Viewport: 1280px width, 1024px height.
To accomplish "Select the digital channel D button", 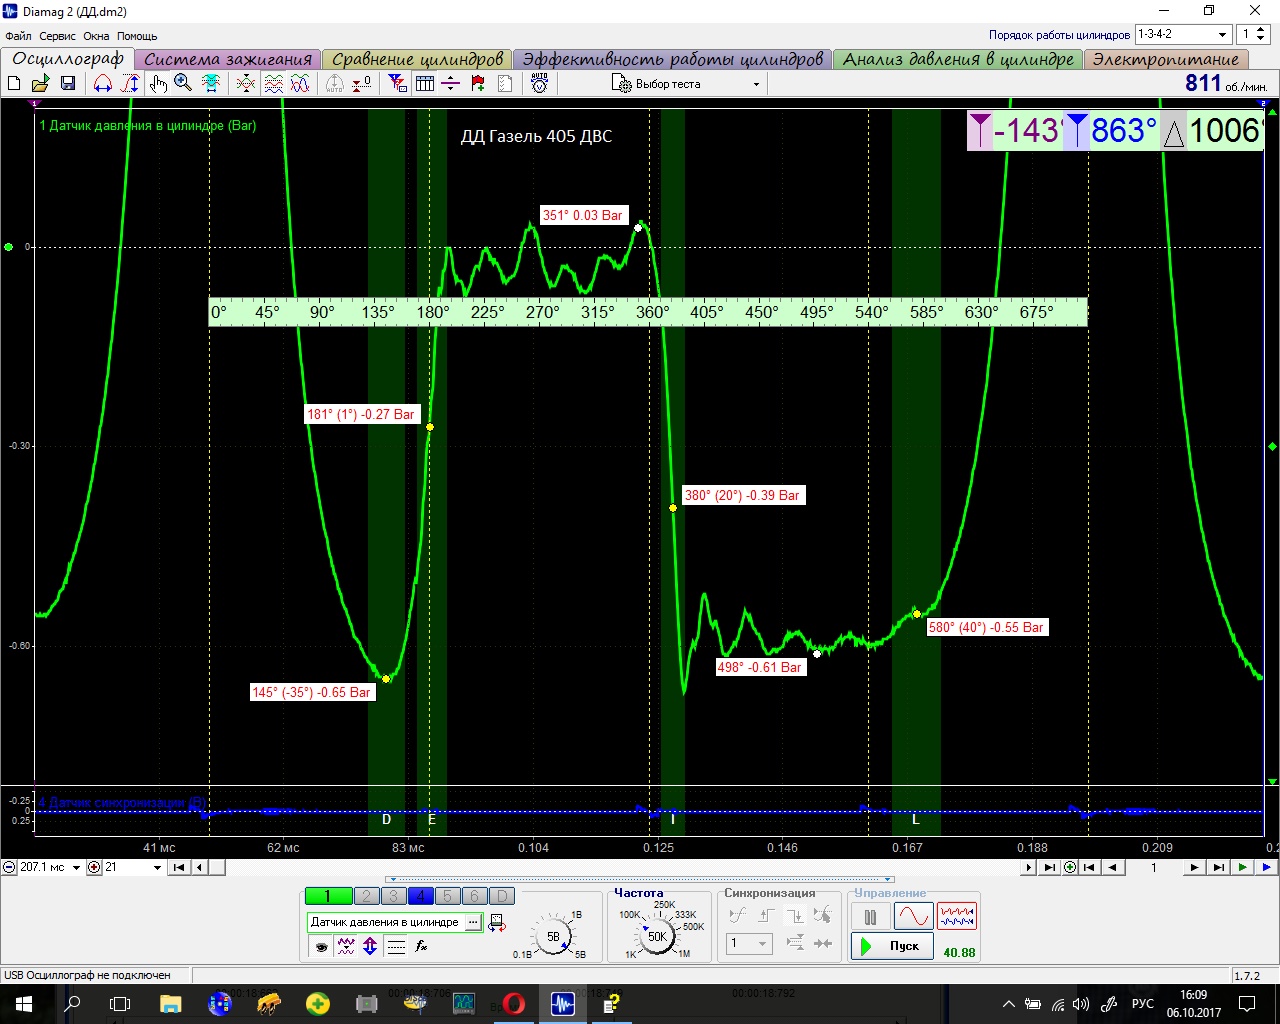I will (x=502, y=896).
